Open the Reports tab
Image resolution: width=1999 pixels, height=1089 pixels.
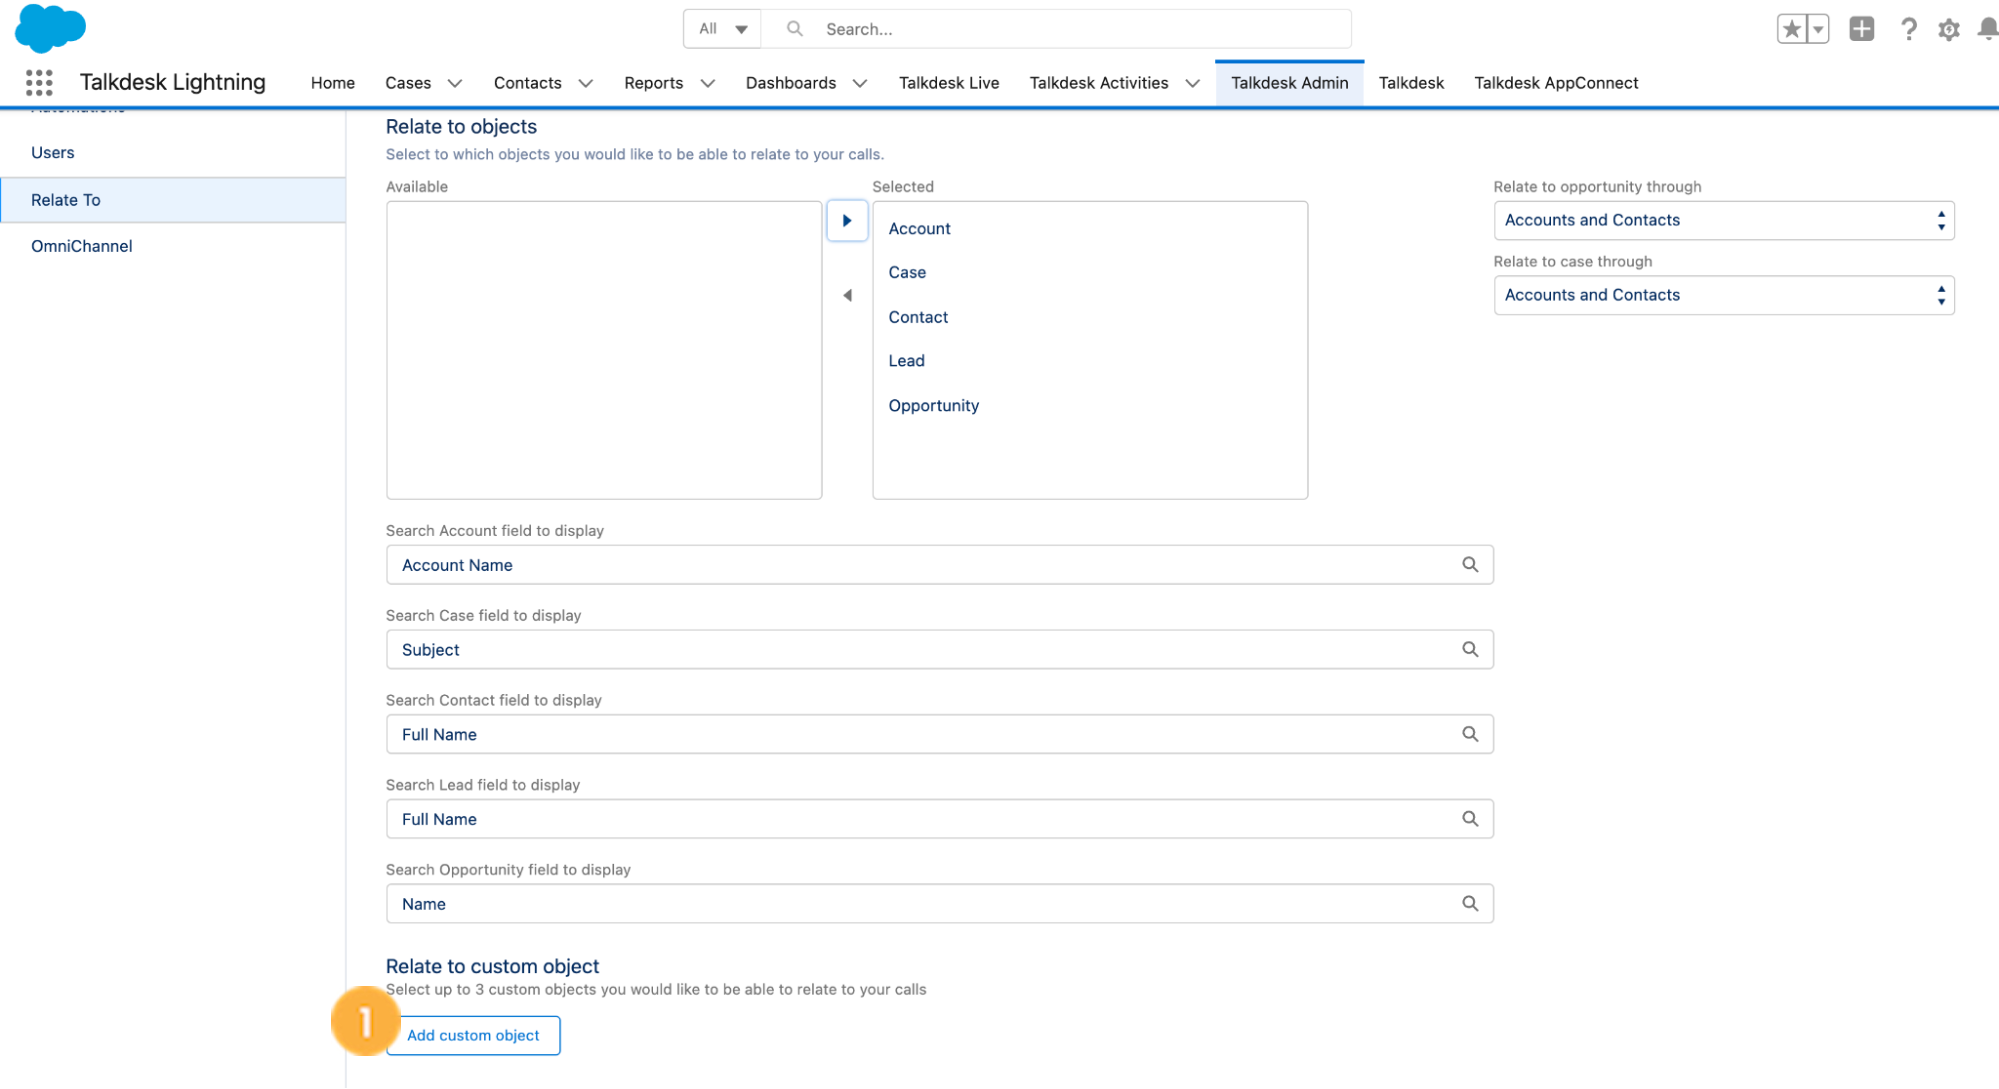(653, 83)
